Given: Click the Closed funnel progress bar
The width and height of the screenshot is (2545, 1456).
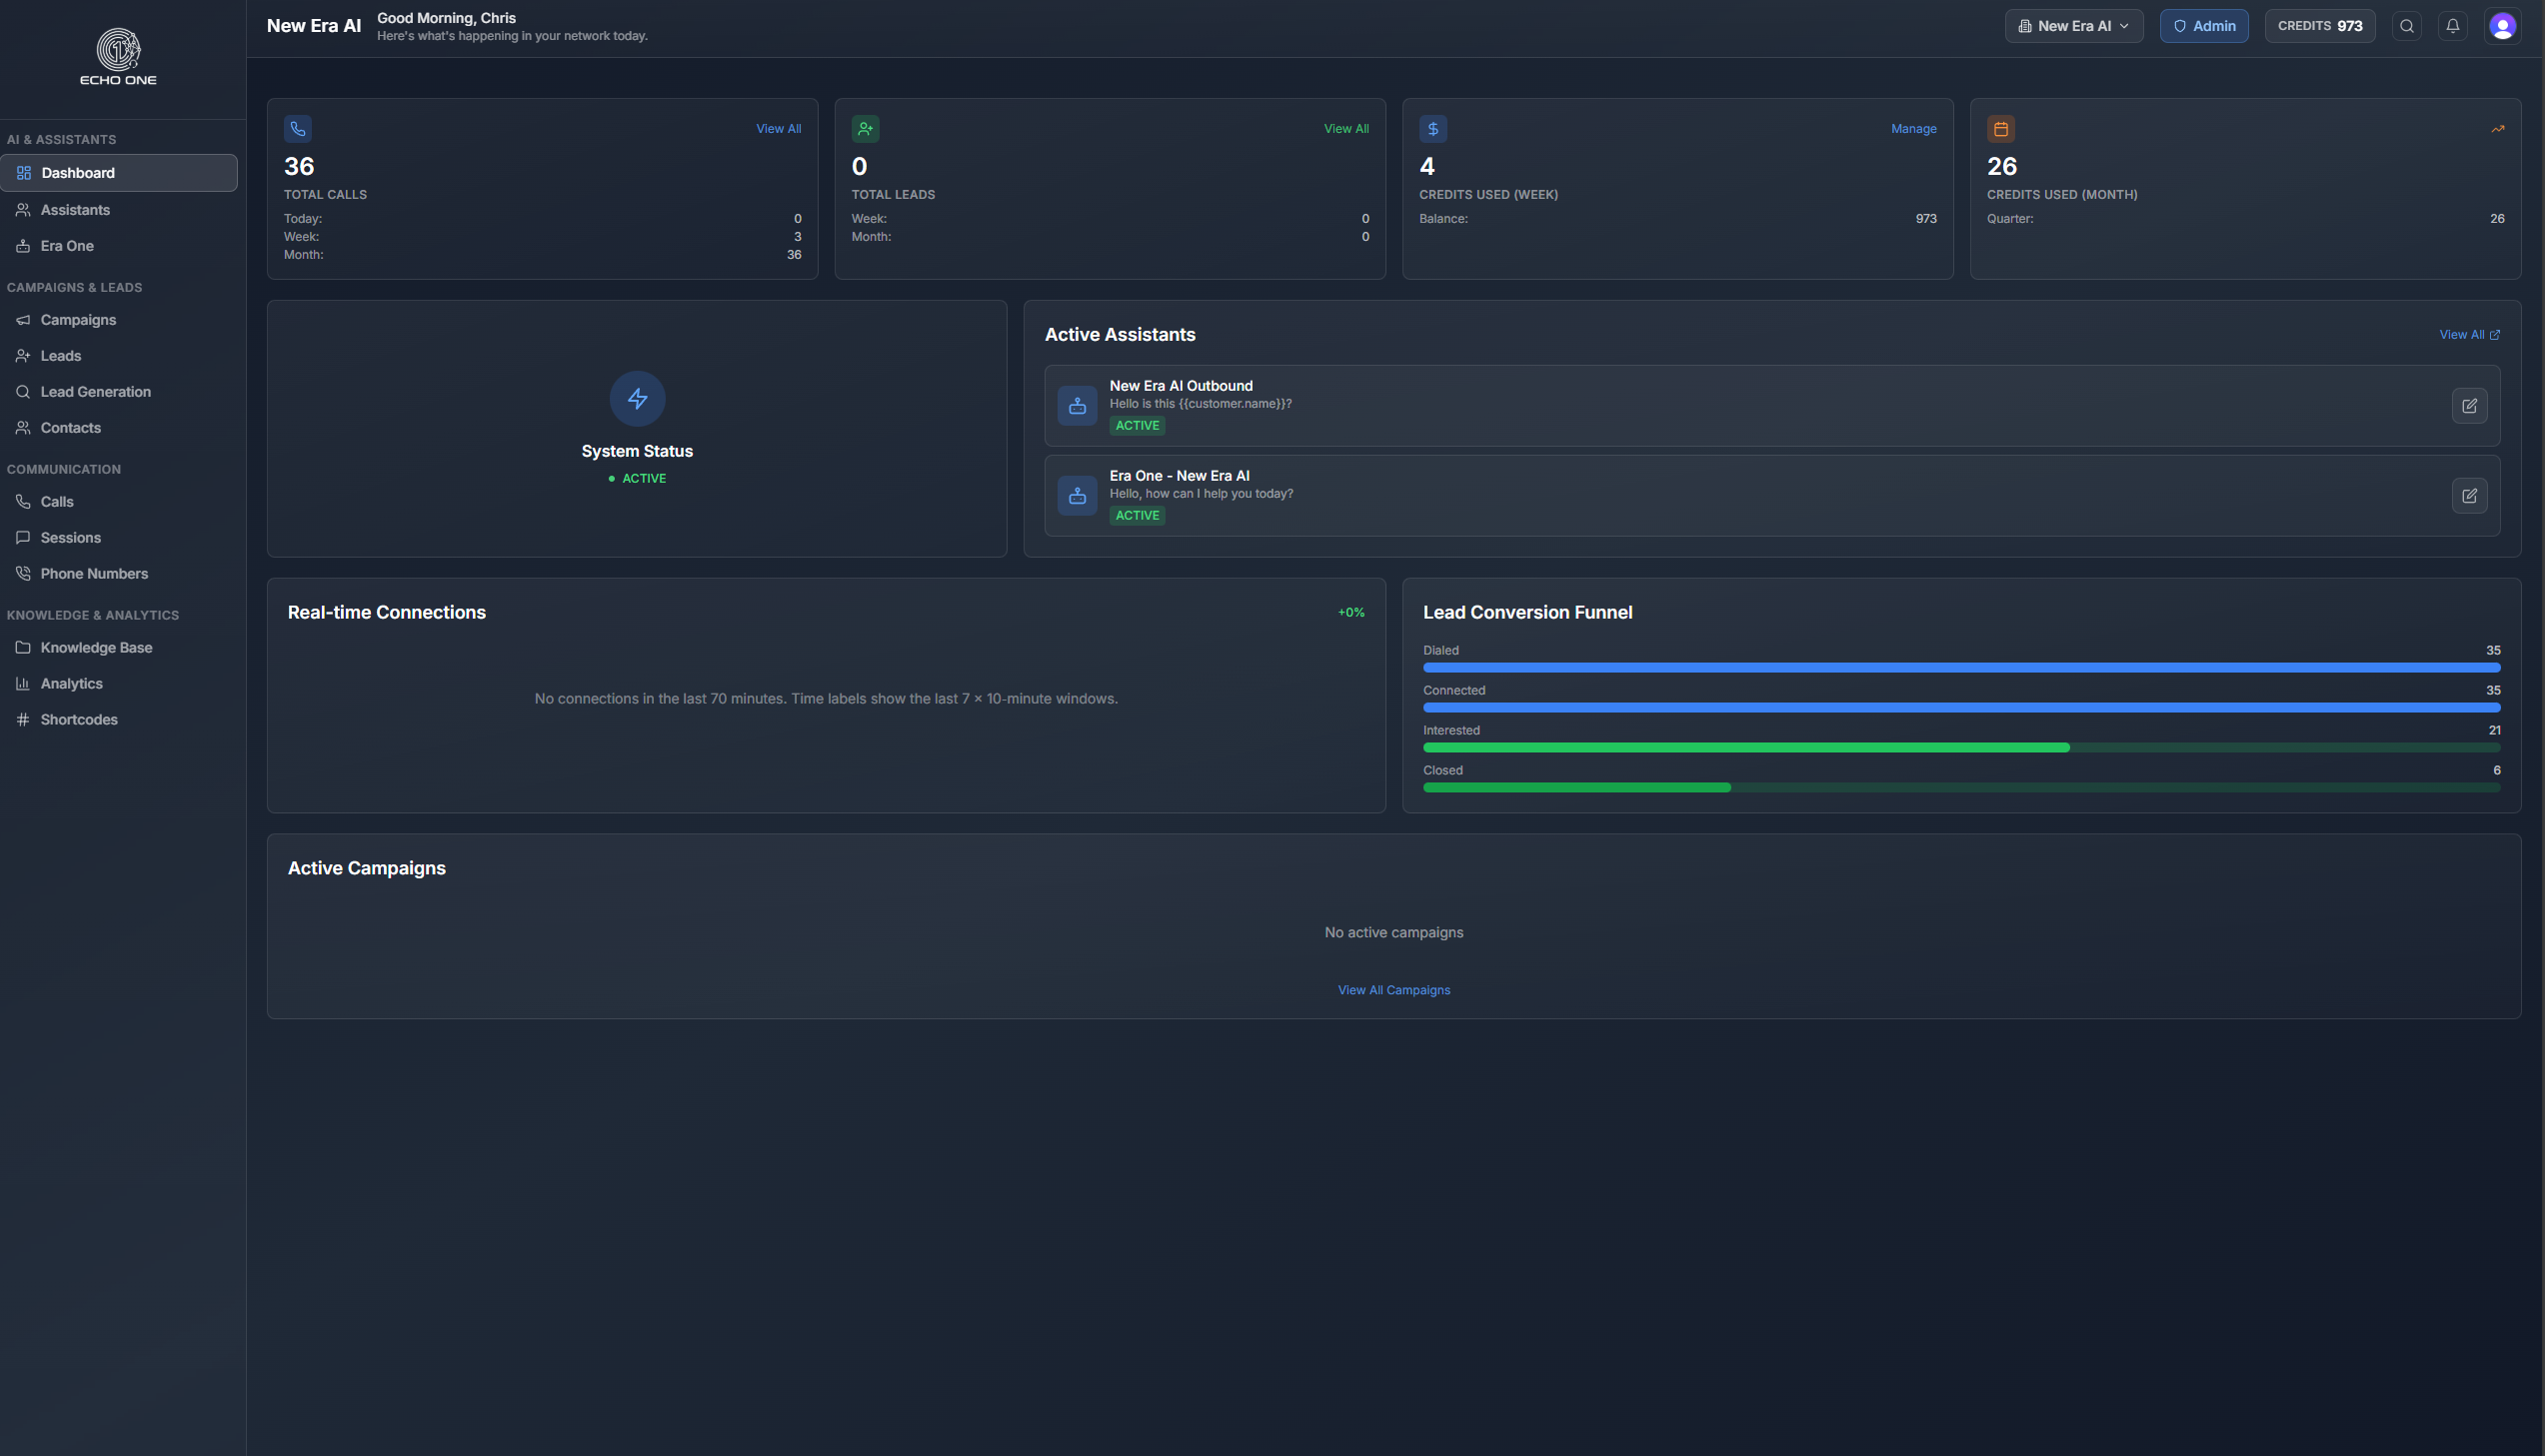Looking at the screenshot, I should point(1961,788).
